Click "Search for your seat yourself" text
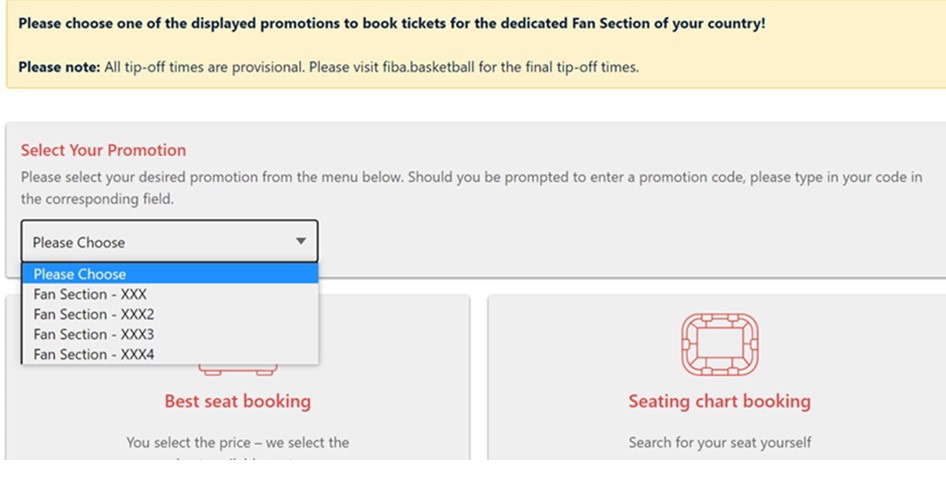946x496 pixels. click(x=719, y=442)
